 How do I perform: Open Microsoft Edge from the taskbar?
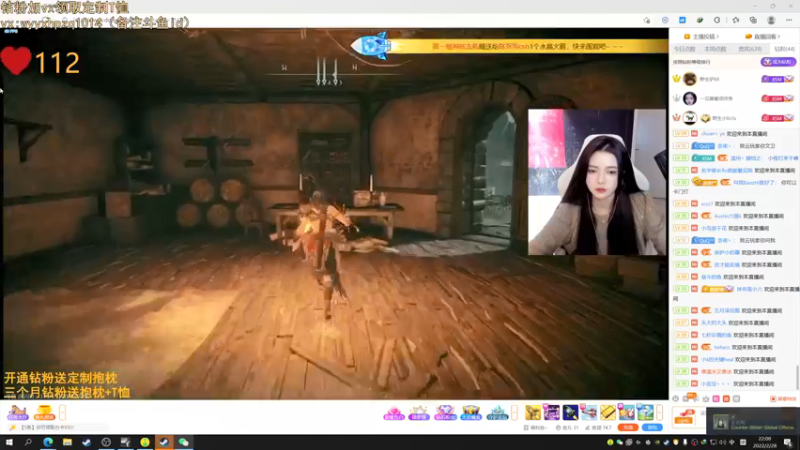pos(48,442)
